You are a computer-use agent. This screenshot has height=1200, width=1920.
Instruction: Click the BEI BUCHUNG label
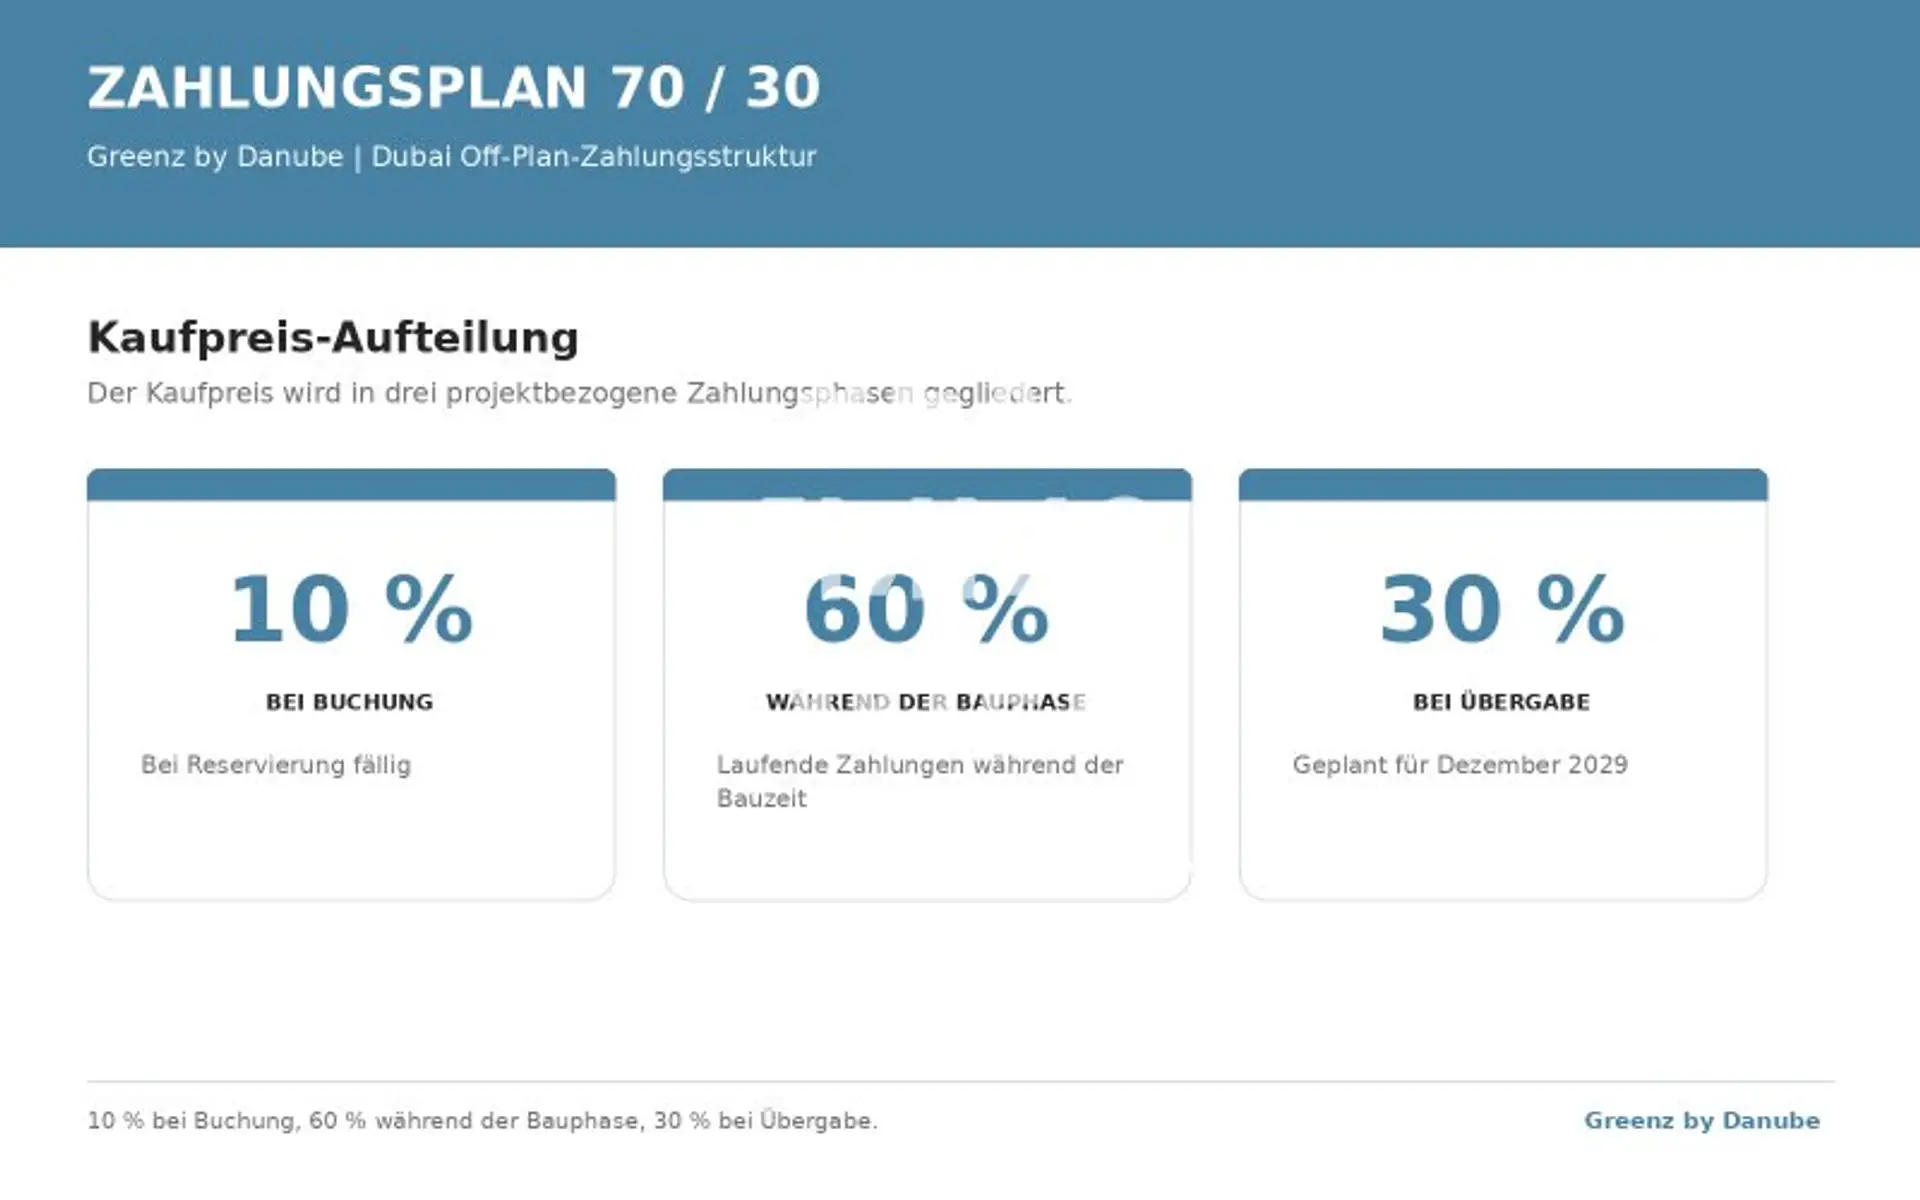pyautogui.click(x=350, y=702)
